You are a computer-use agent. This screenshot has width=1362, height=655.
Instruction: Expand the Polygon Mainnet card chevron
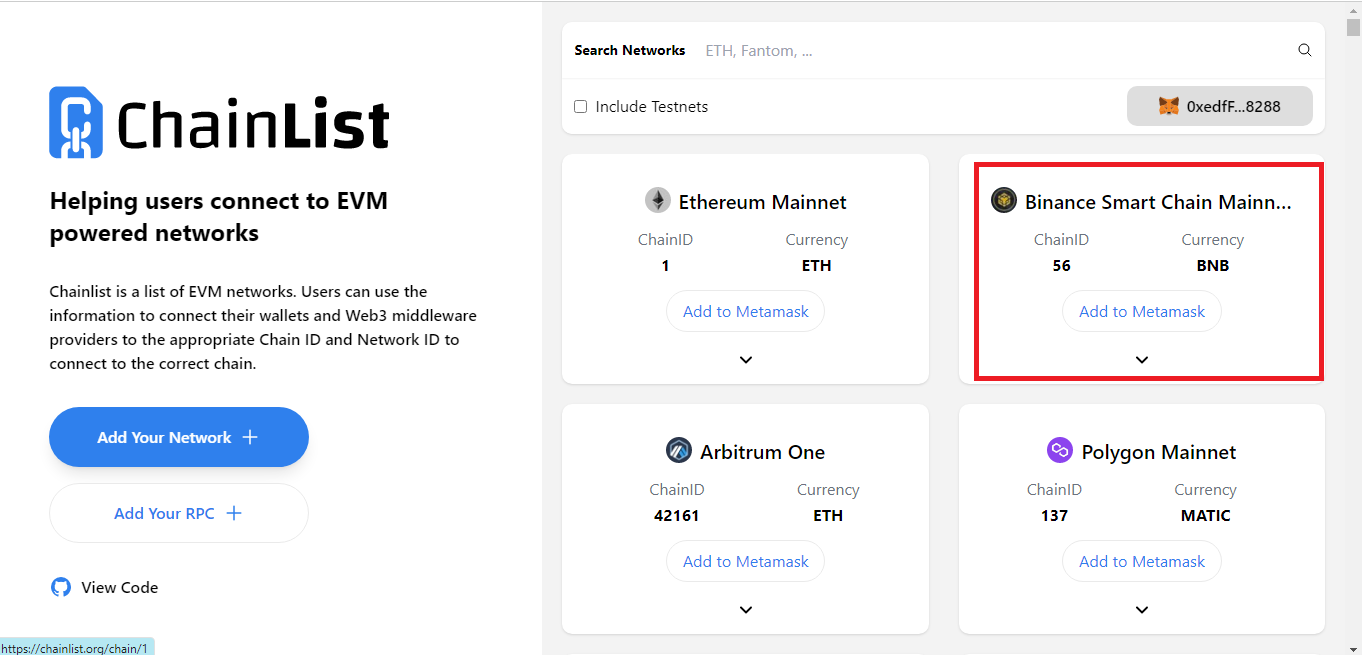1142,610
